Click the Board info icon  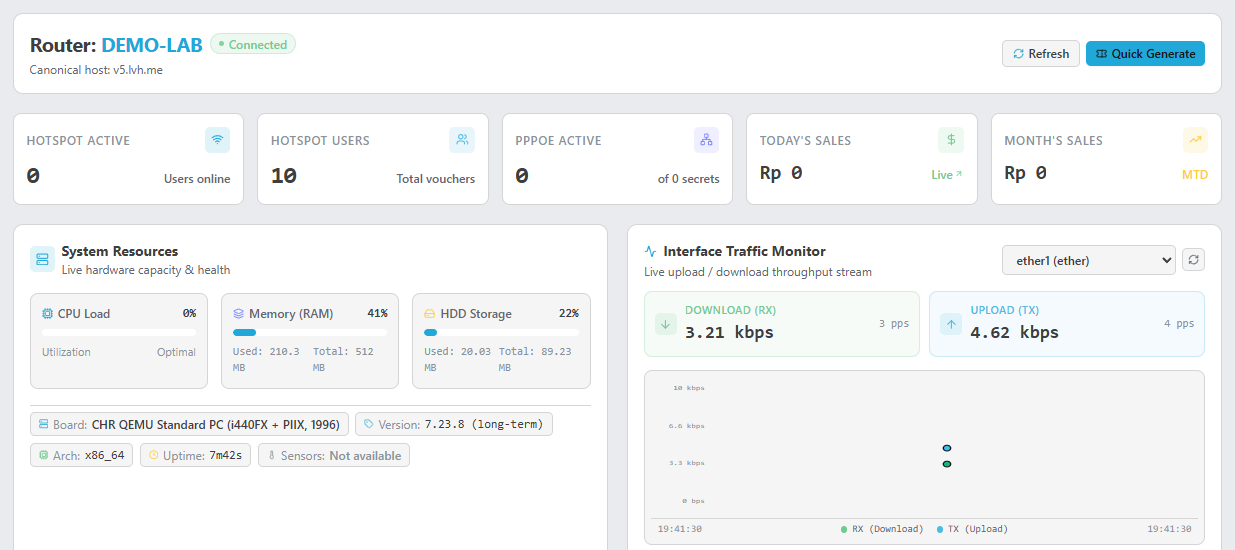(x=43, y=424)
